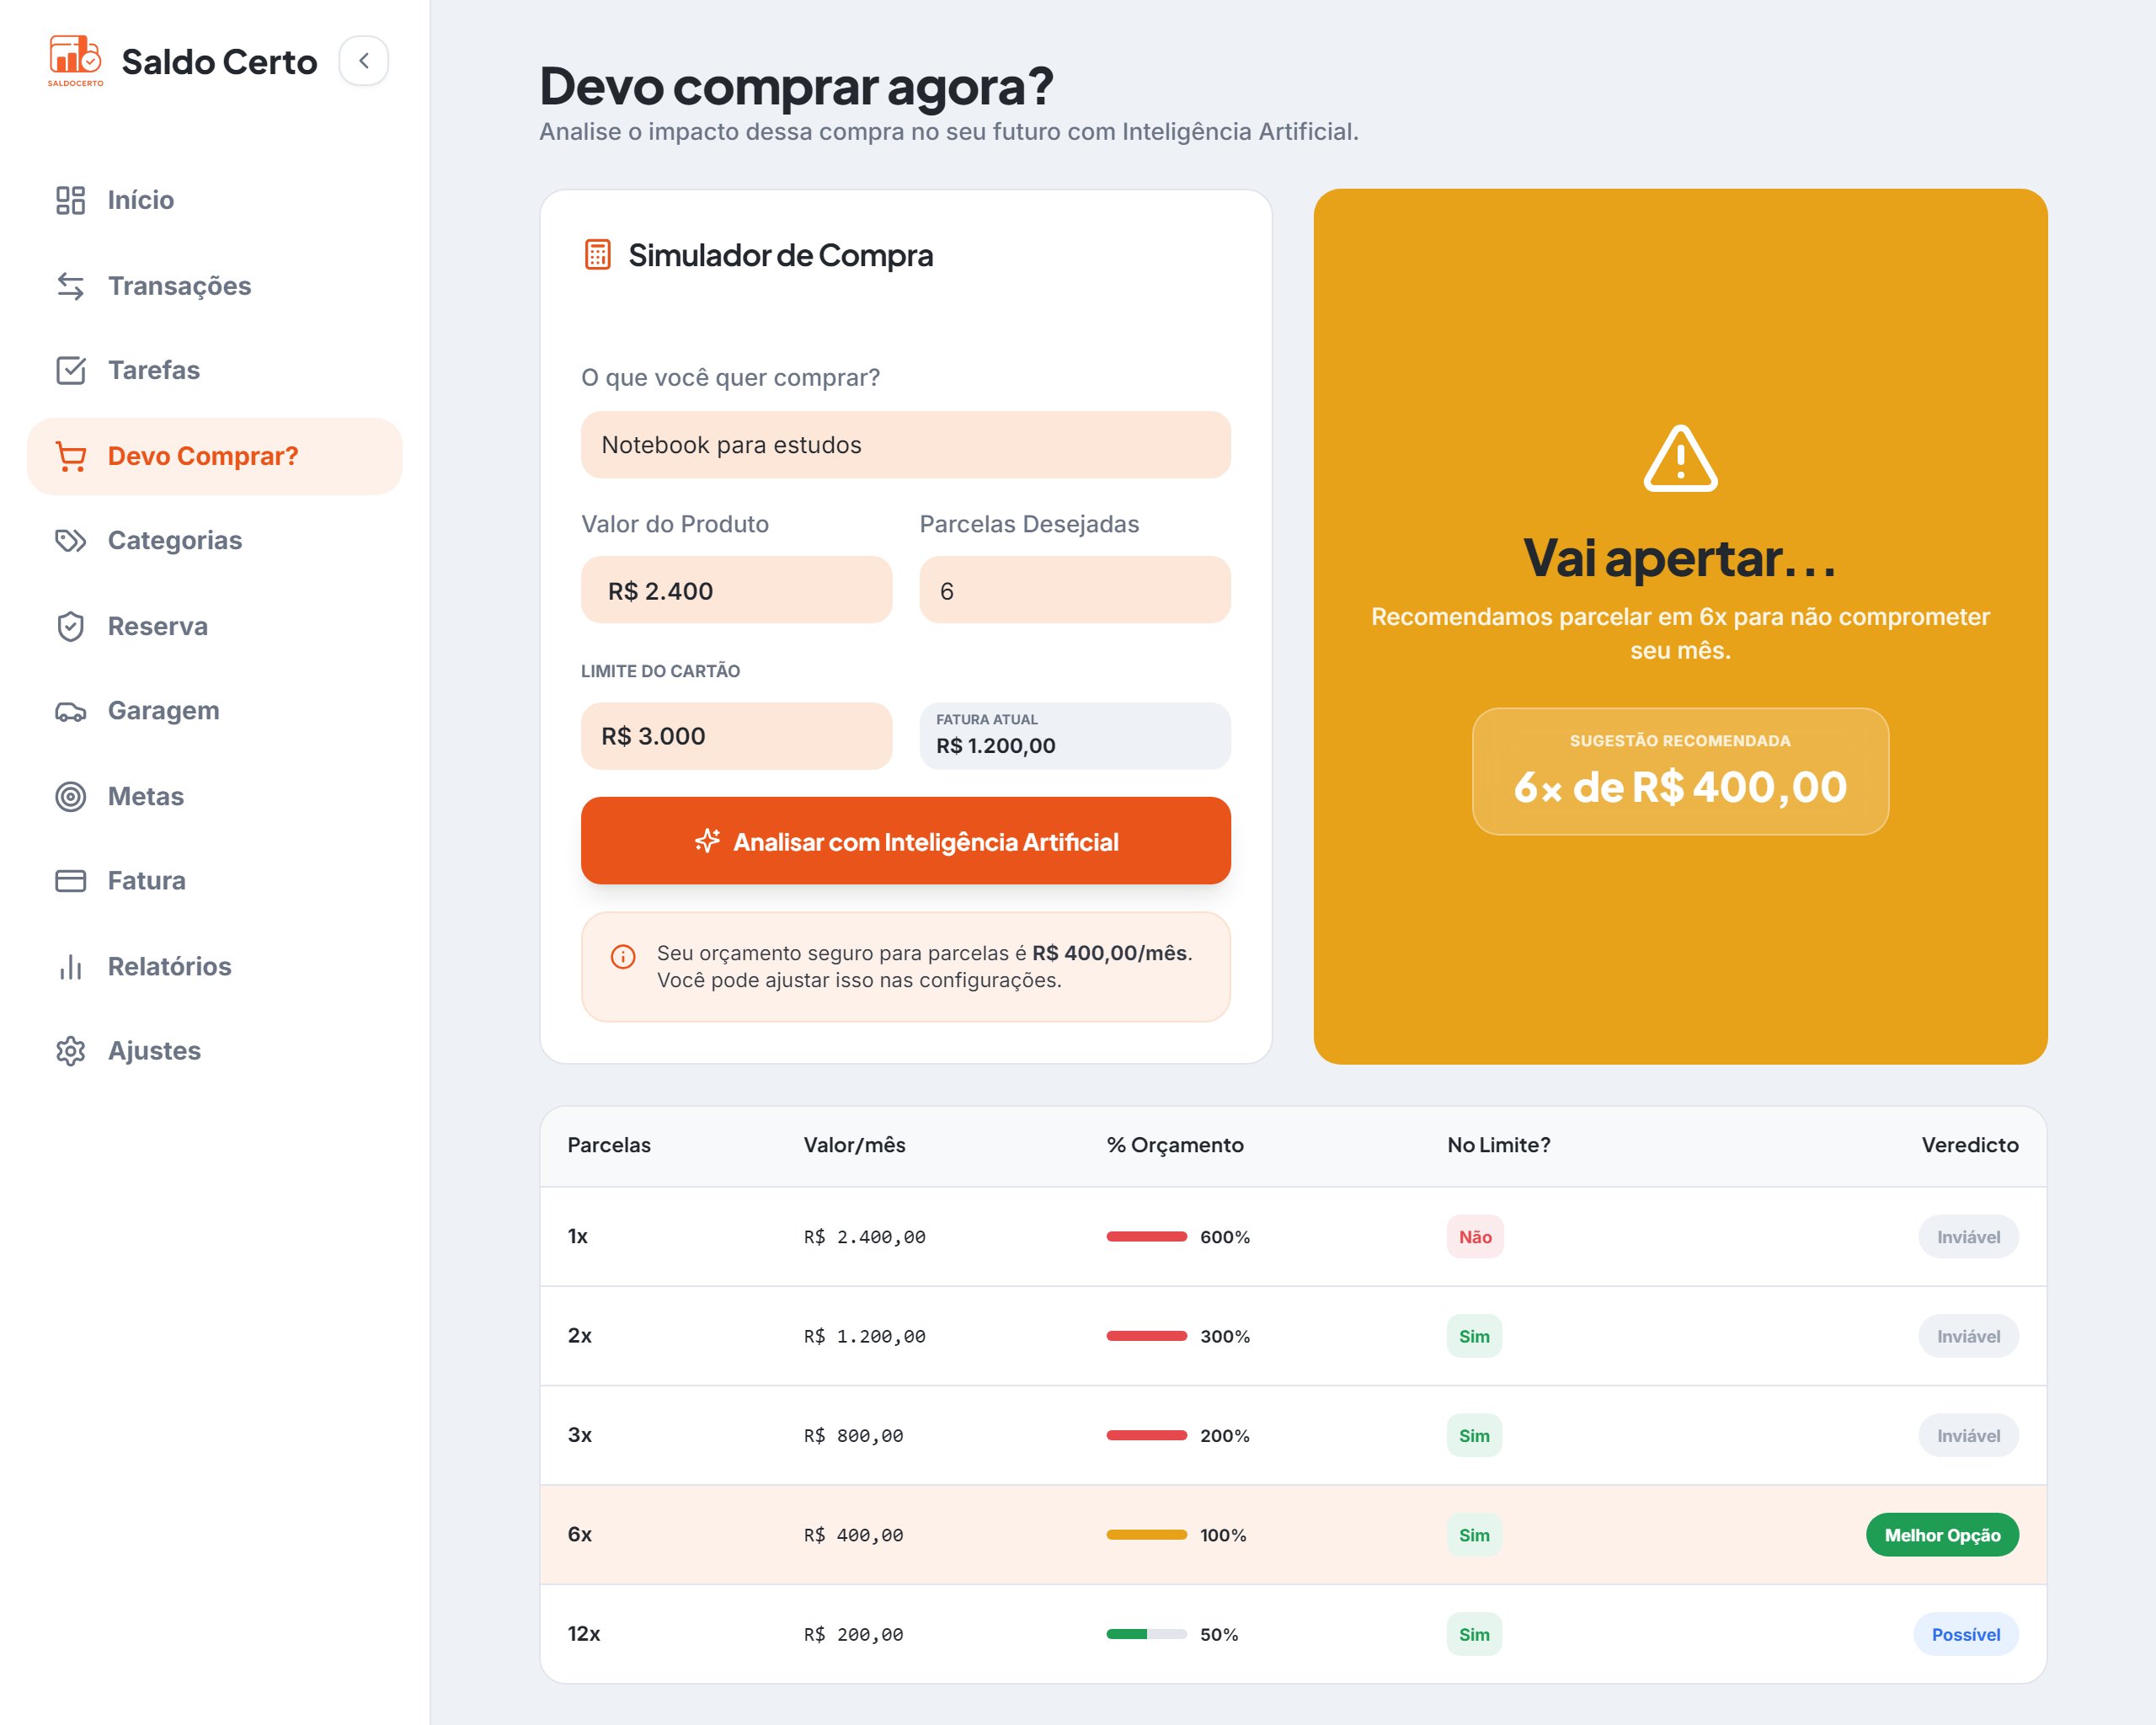The width and height of the screenshot is (2156, 1725).
Task: Click the Início dashboard grid icon
Action: [x=71, y=200]
